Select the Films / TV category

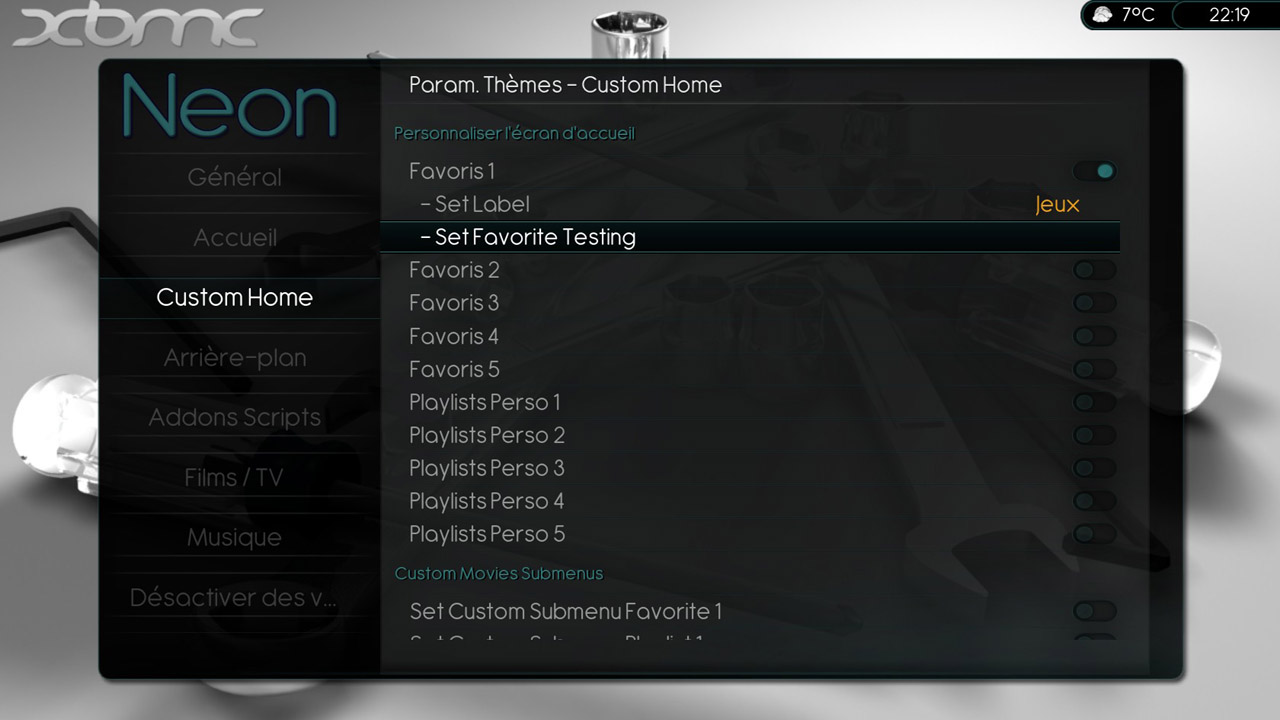coord(235,477)
